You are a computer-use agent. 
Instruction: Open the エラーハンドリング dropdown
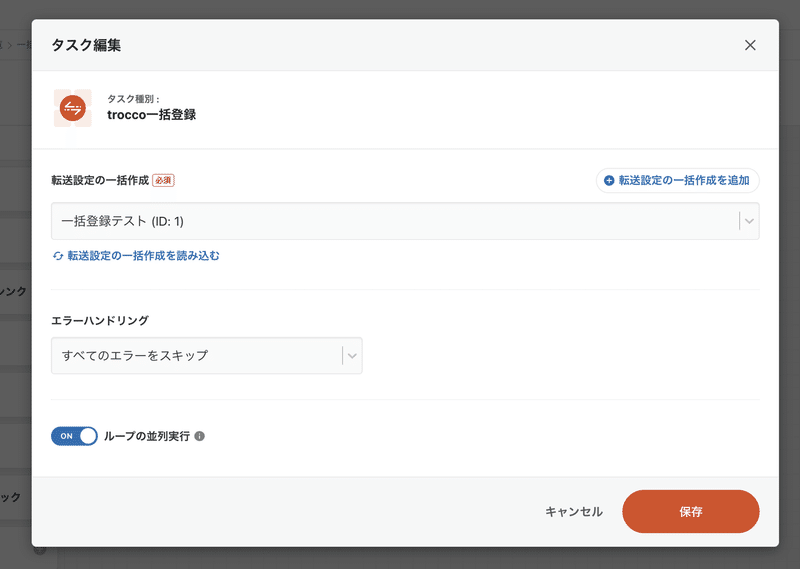pos(207,355)
